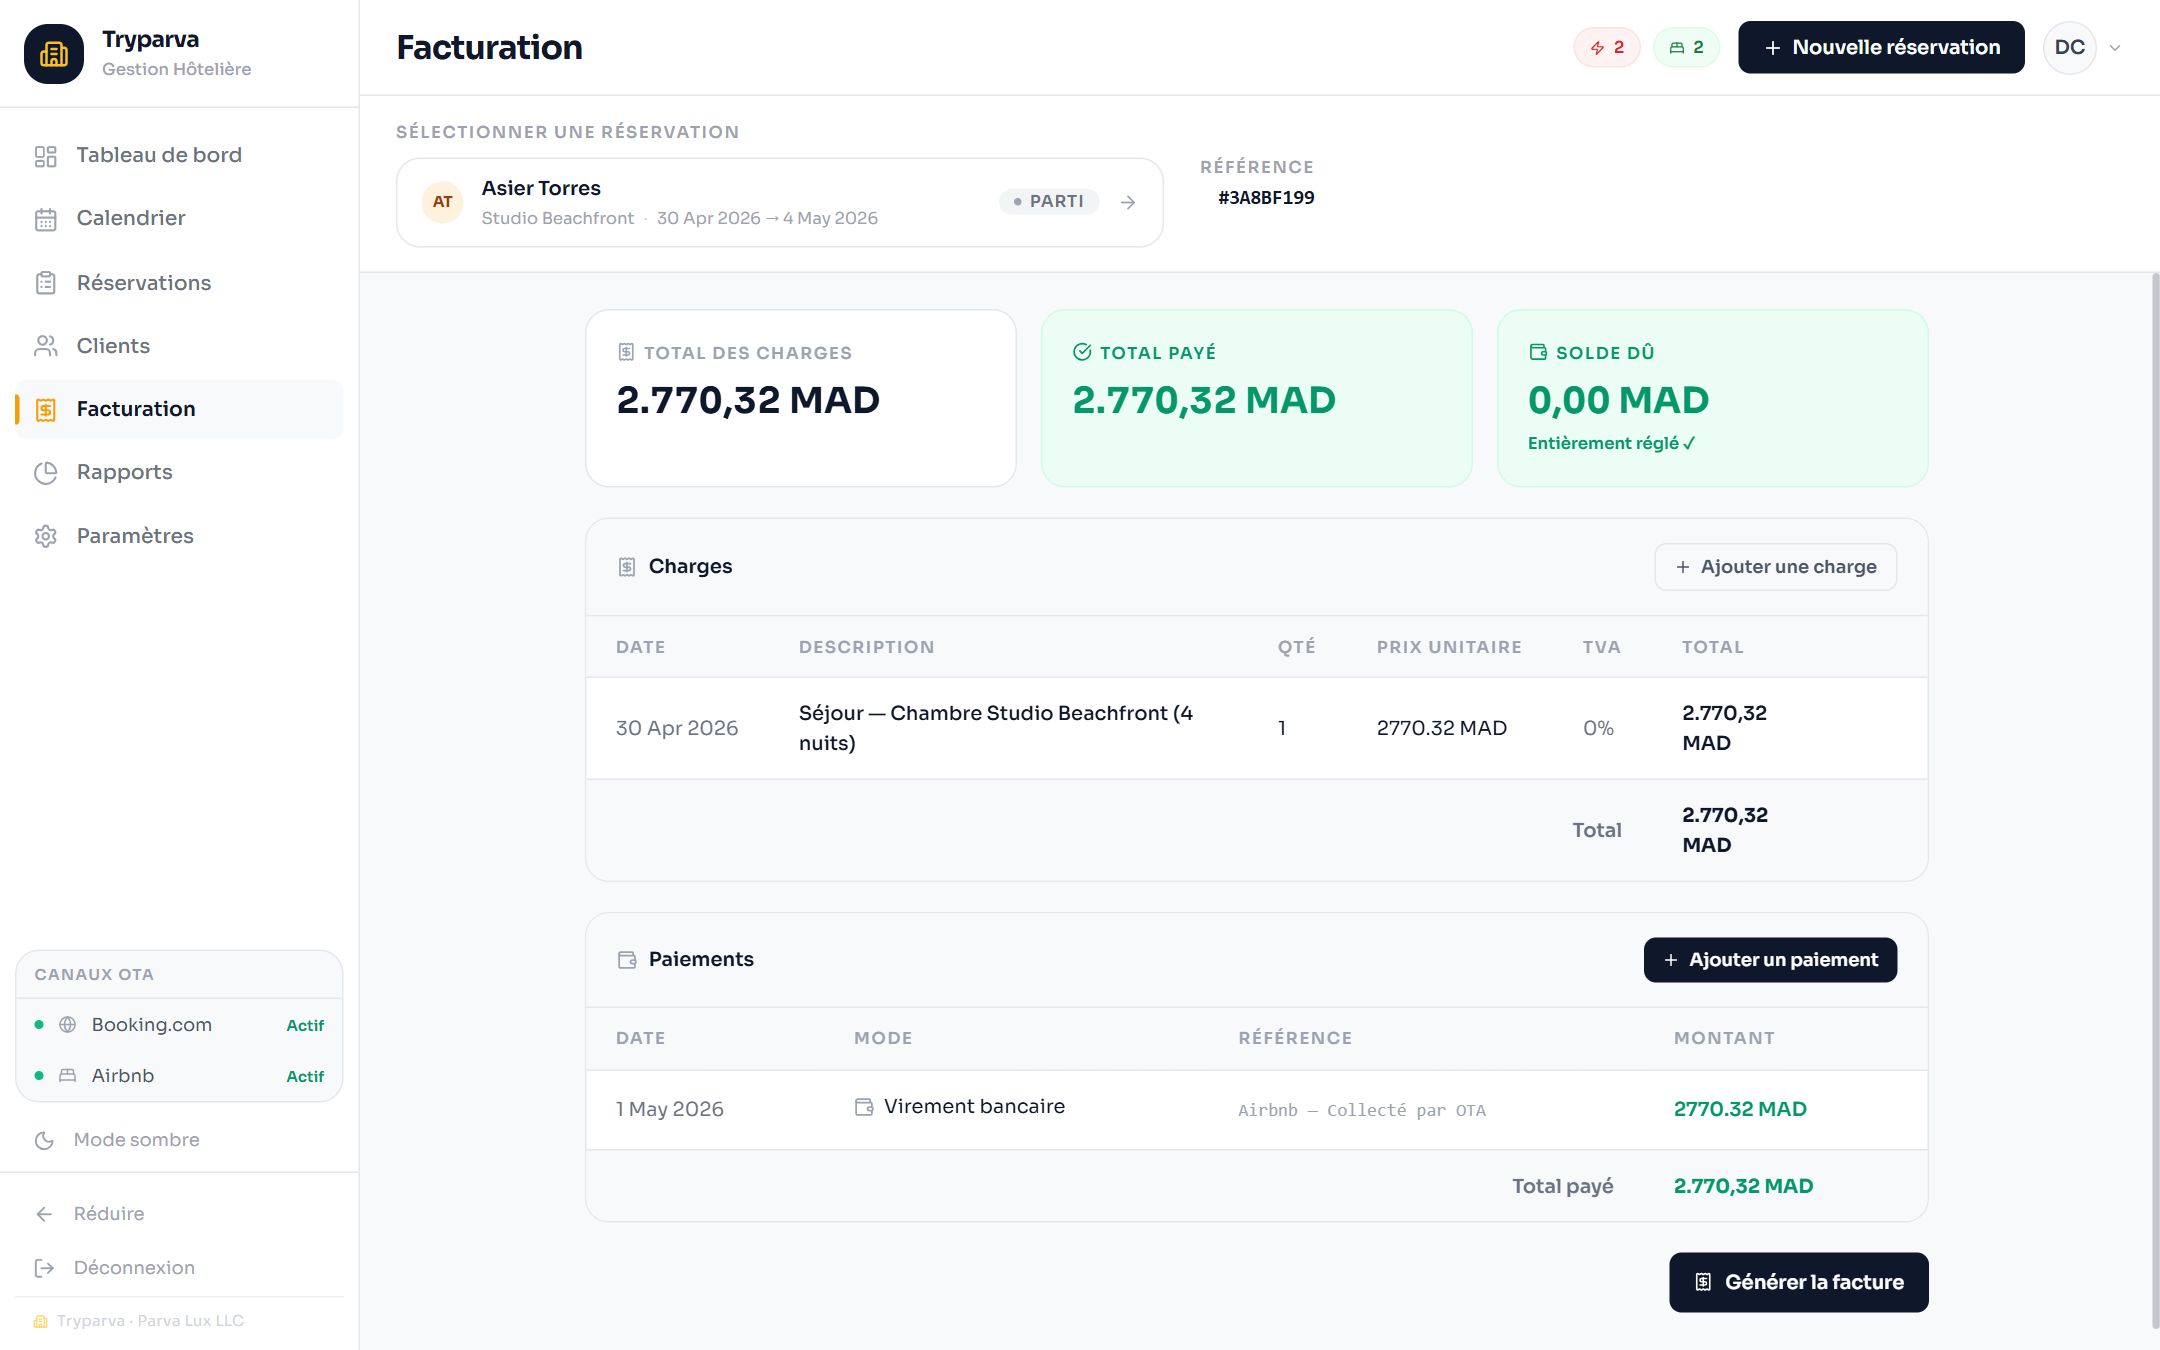2160x1350 pixels.
Task: Click reference #3A8BF199
Action: tap(1266, 198)
